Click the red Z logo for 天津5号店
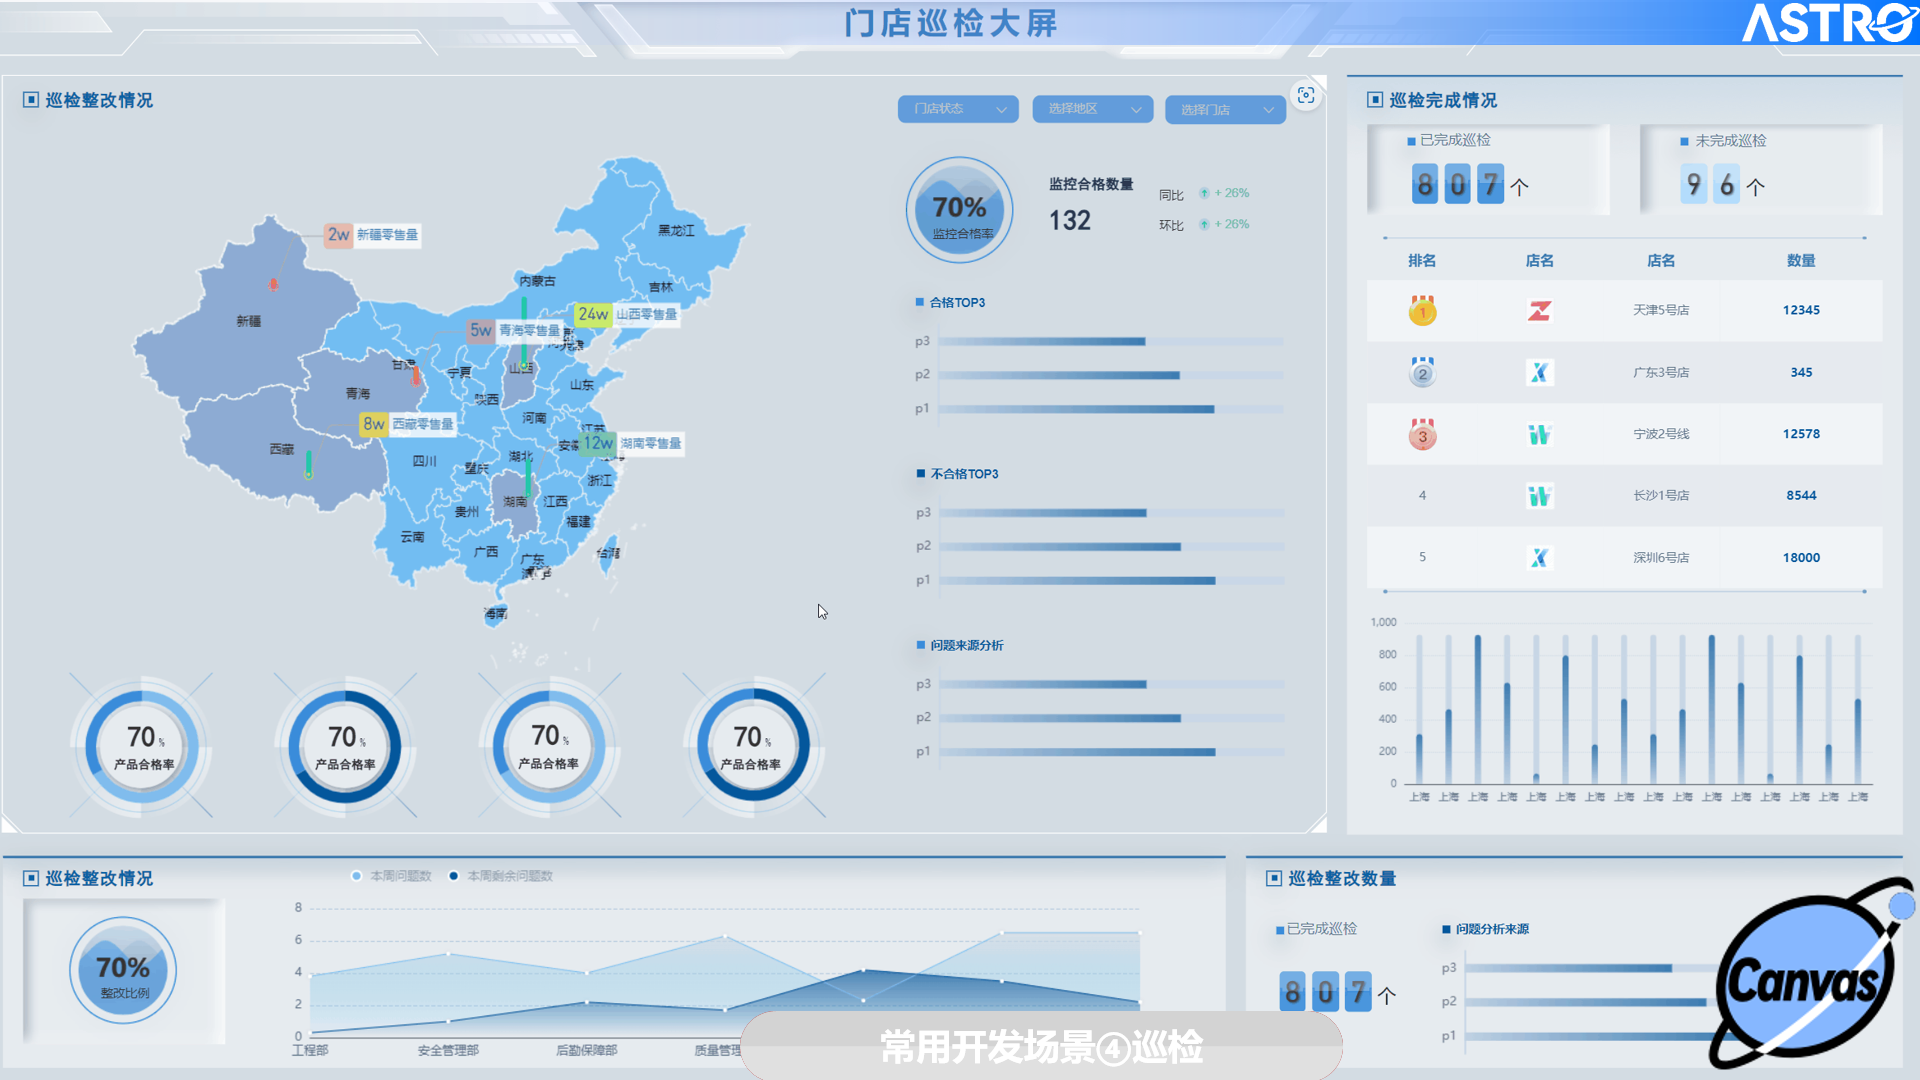The width and height of the screenshot is (1920, 1080). pyautogui.click(x=1539, y=311)
